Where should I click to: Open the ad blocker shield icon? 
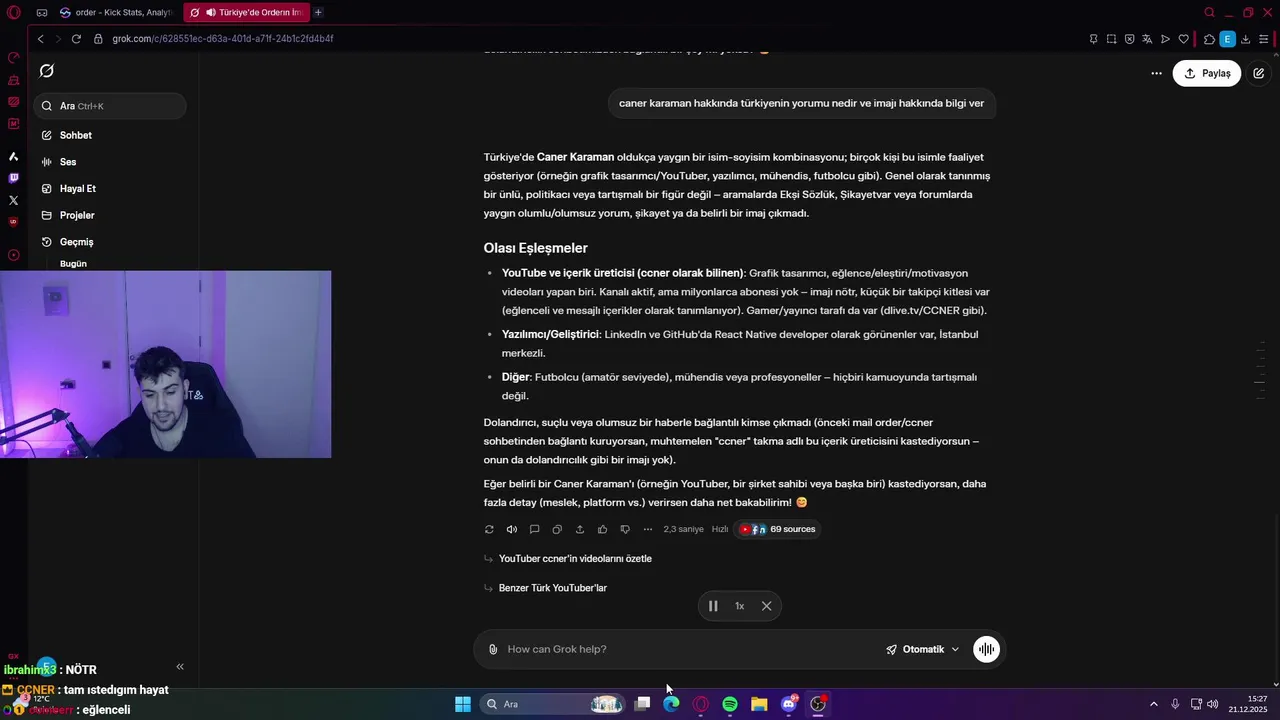(x=1129, y=39)
